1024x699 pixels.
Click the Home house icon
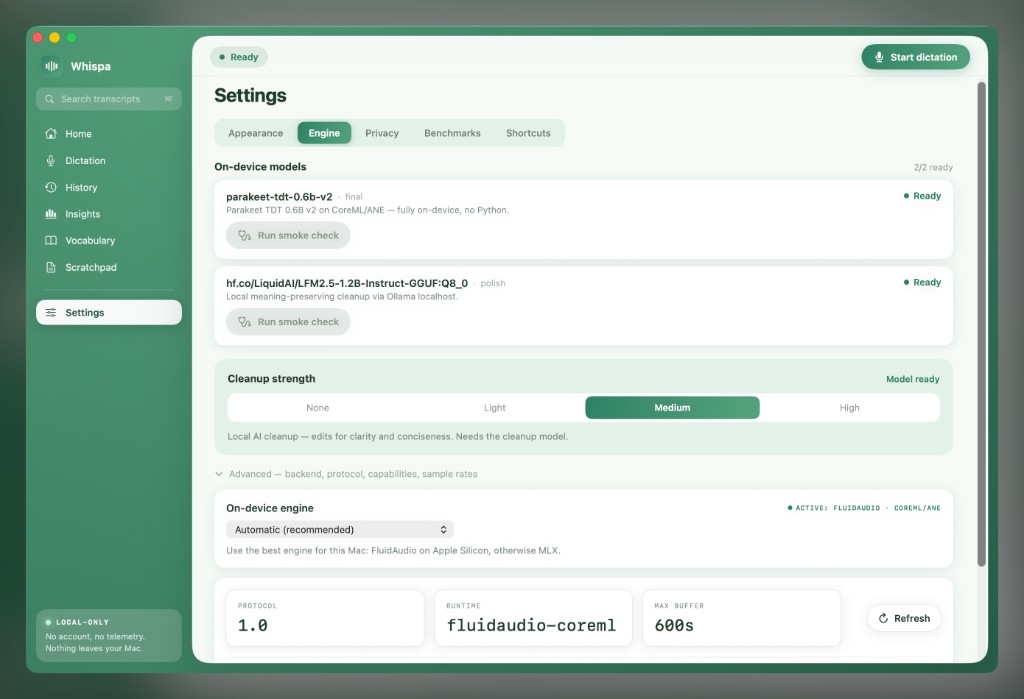51,134
